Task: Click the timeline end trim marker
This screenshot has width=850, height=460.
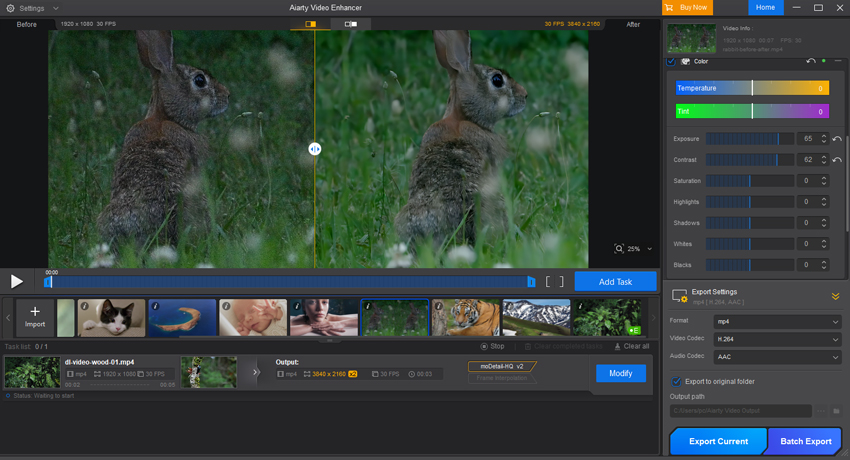Action: pyautogui.click(x=531, y=282)
